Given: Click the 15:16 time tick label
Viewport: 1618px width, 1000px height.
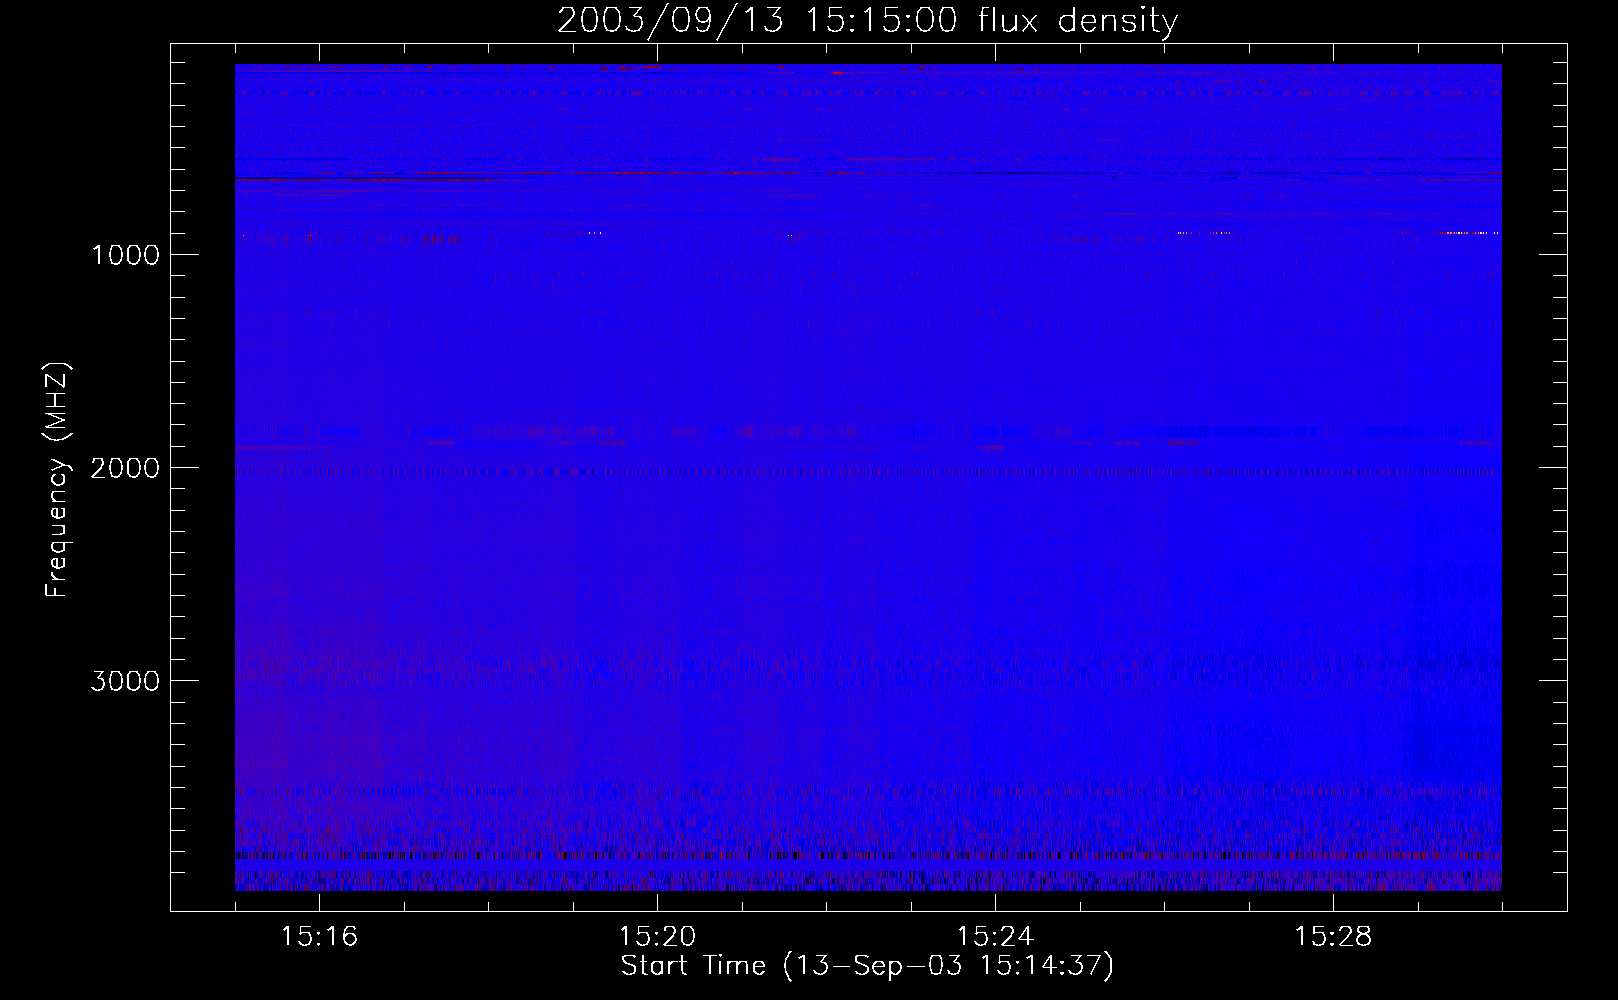Looking at the screenshot, I should pos(319,937).
